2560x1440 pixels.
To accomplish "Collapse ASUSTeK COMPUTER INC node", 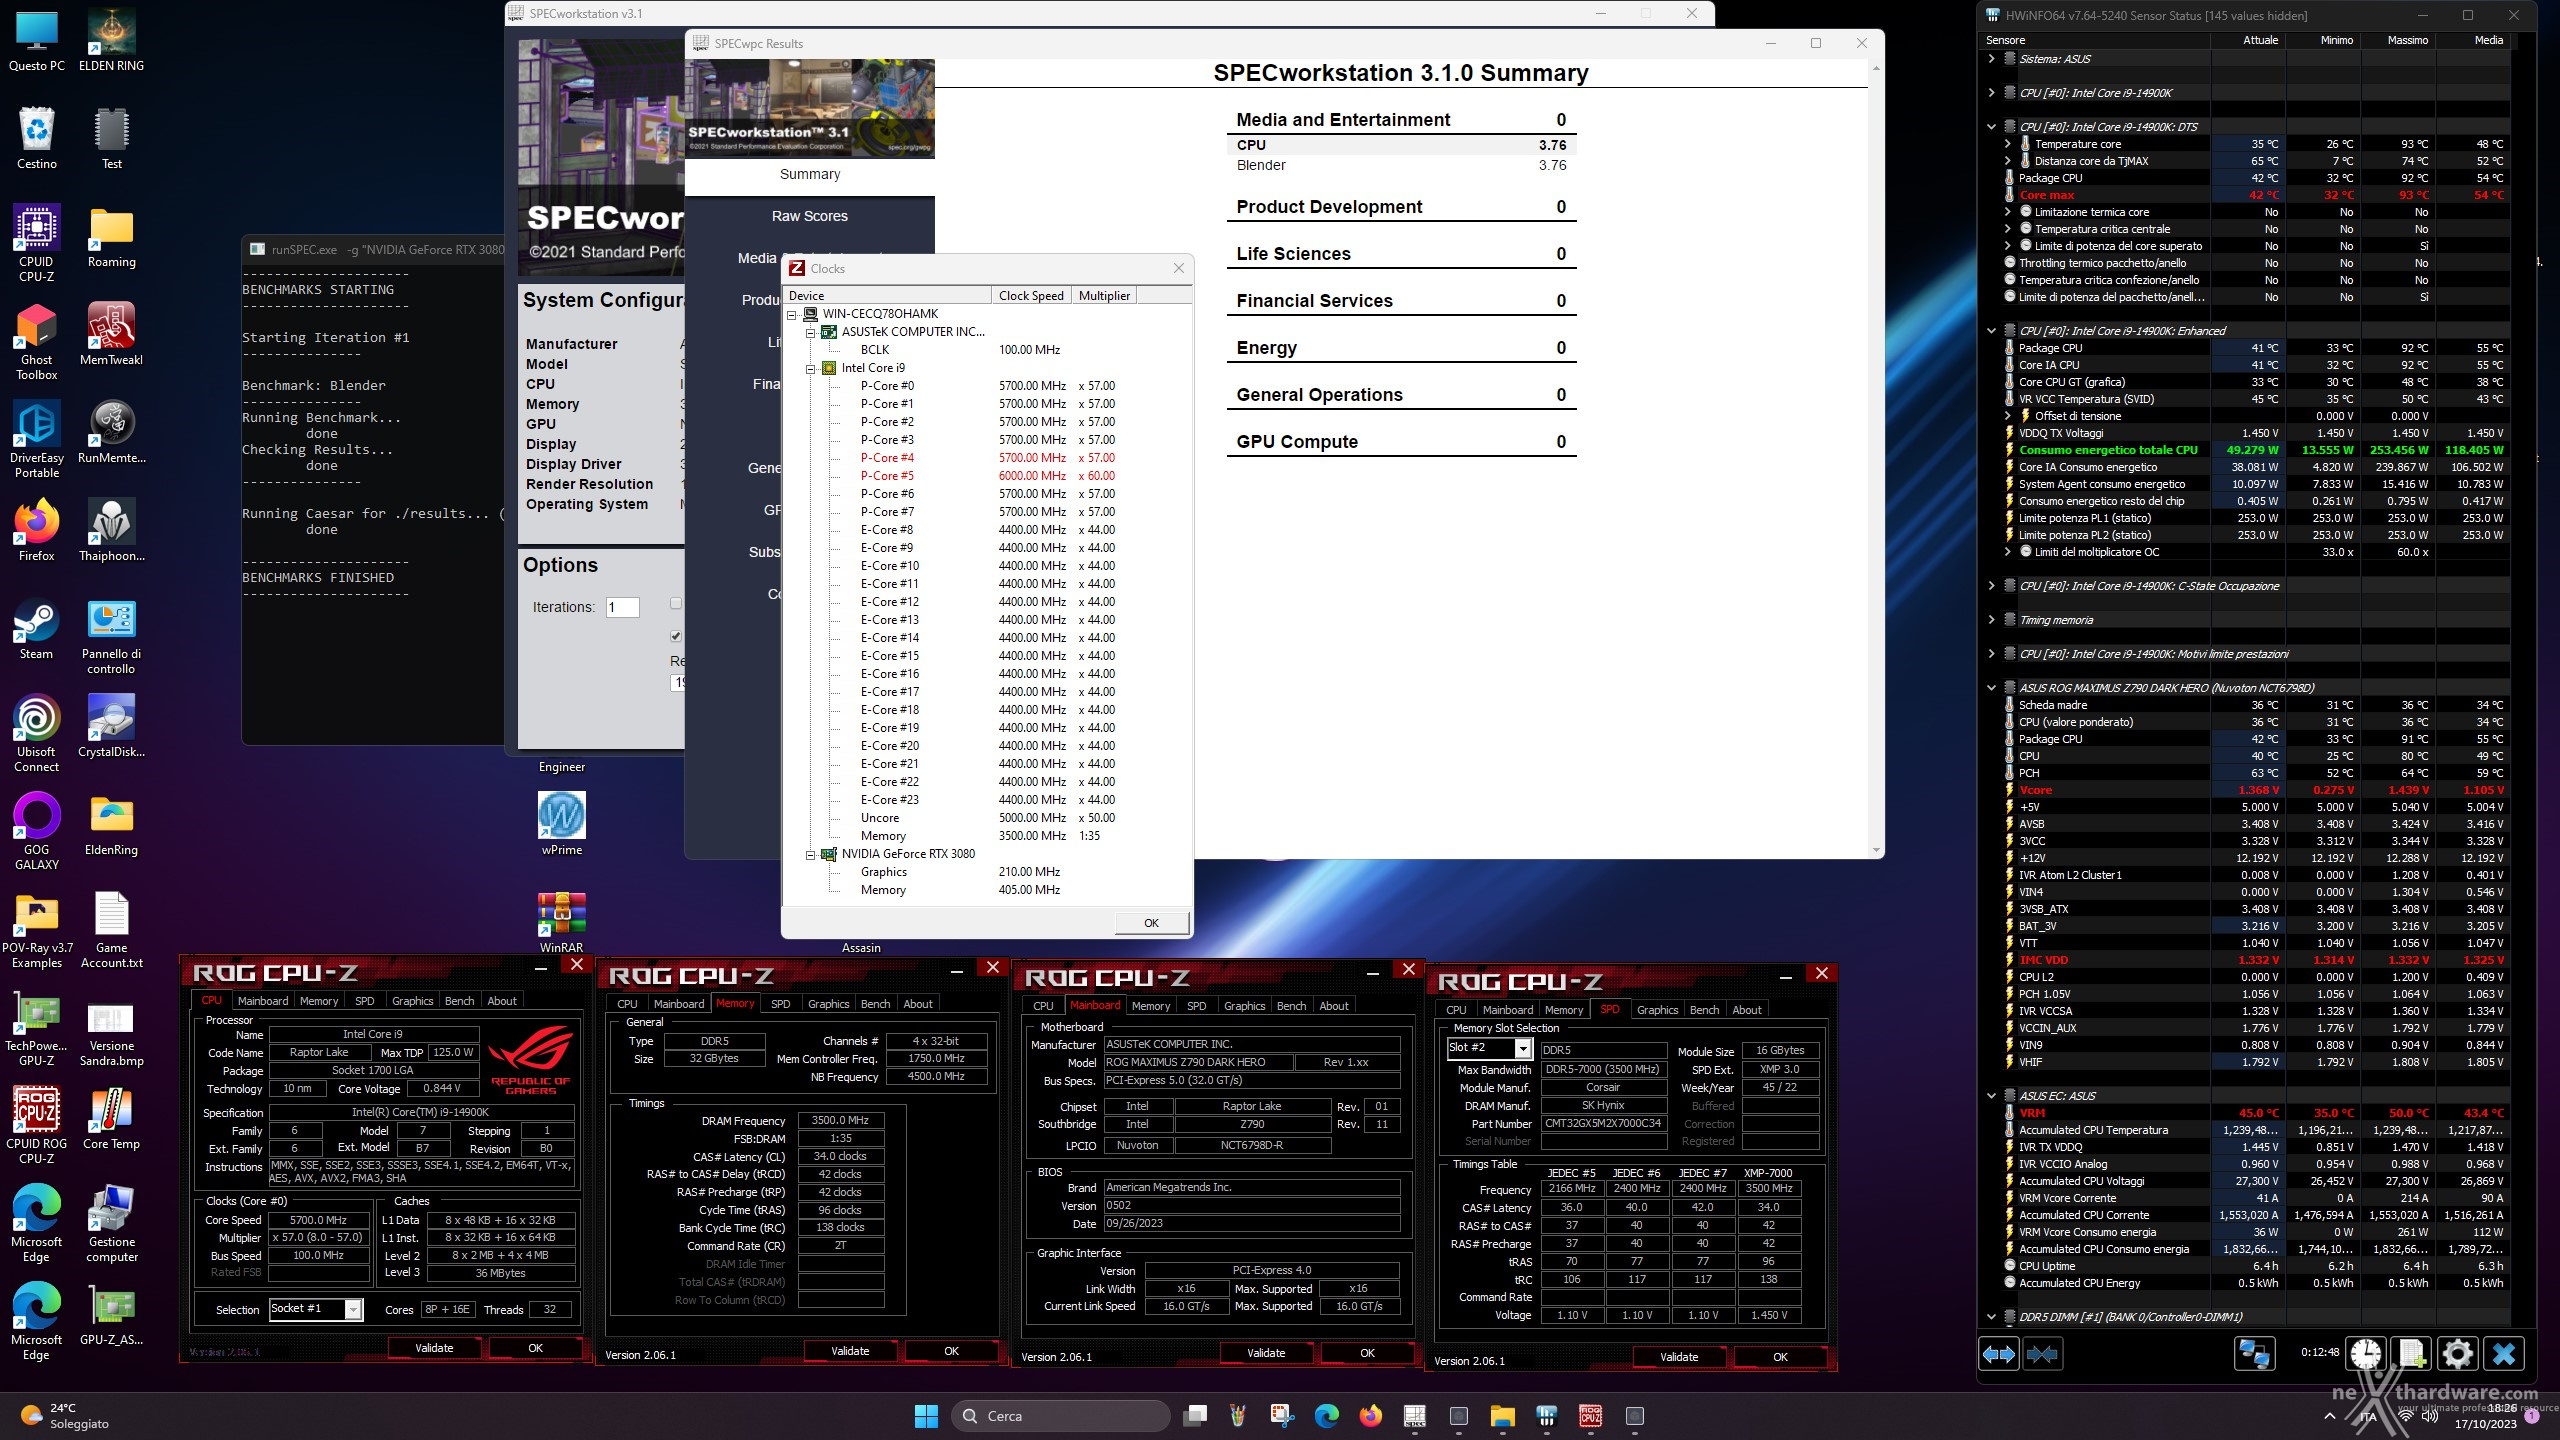I will [811, 332].
